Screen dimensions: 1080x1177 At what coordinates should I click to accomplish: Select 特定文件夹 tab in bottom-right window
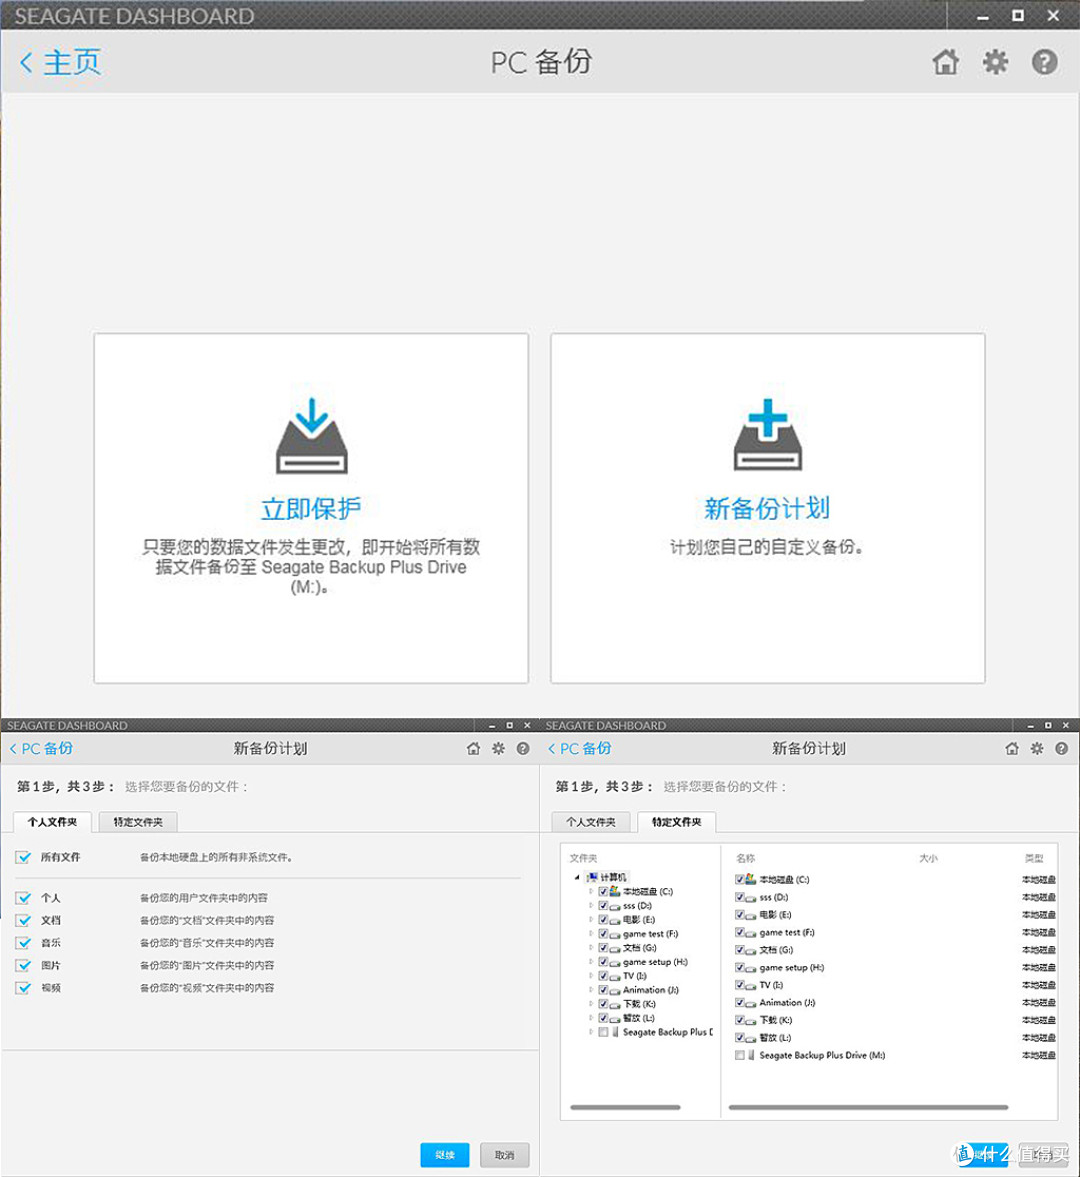(x=676, y=822)
